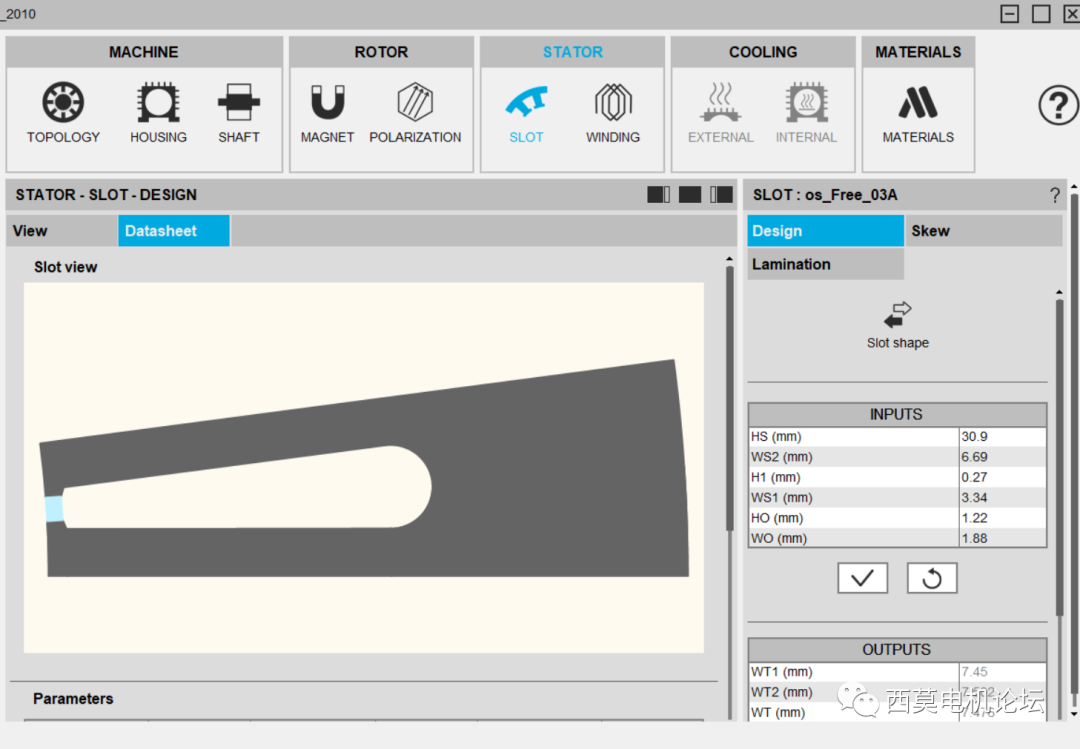The image size is (1080, 749).
Task: Reset inputs with circular arrow button
Action: coord(932,577)
